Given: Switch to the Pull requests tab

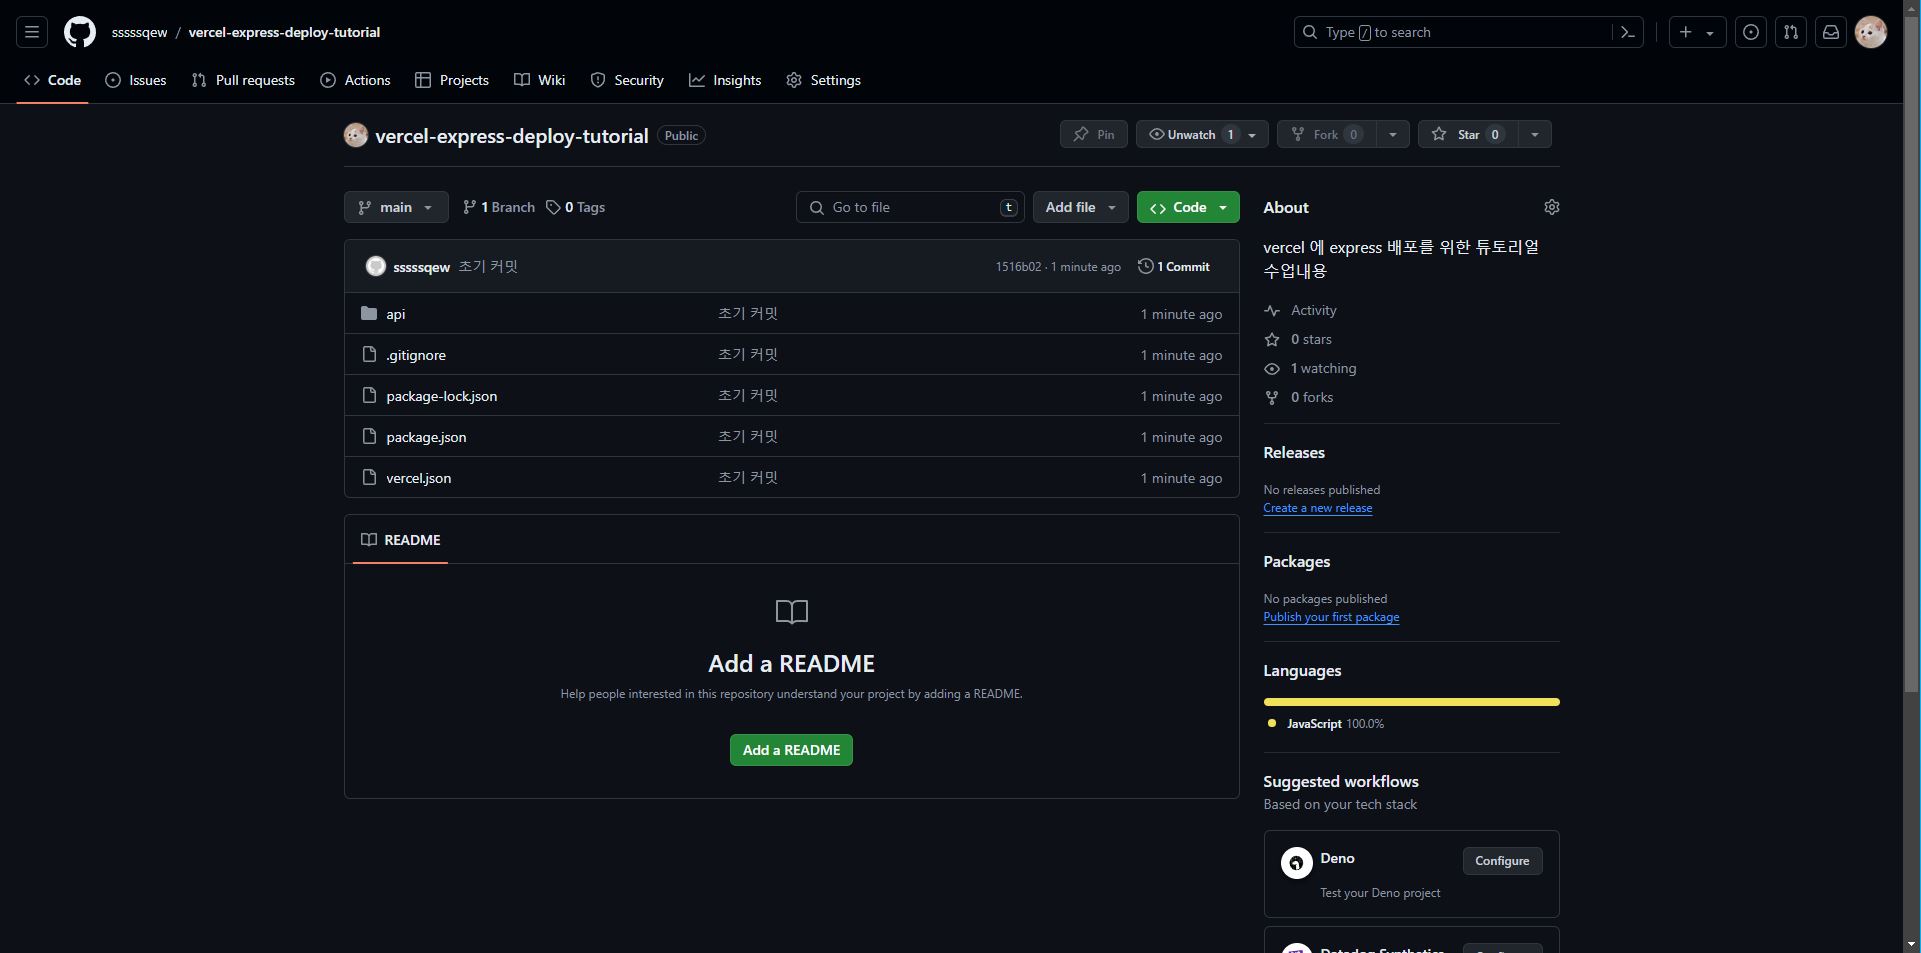Looking at the screenshot, I should pos(243,80).
